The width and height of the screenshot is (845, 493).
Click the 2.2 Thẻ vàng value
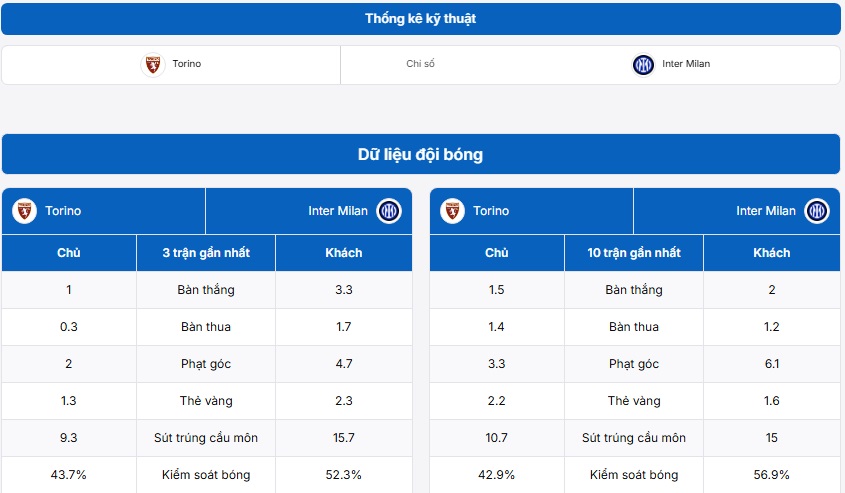[x=497, y=401]
